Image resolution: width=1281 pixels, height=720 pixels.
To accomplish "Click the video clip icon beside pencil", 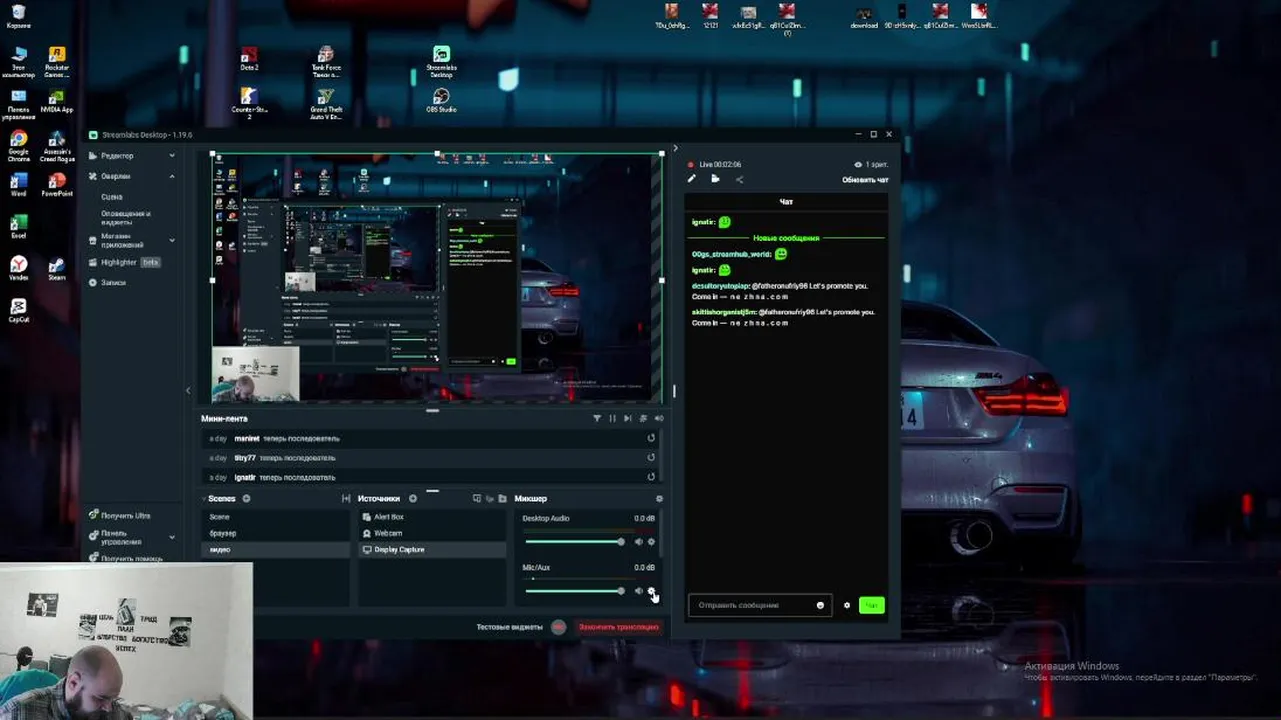I will point(715,179).
